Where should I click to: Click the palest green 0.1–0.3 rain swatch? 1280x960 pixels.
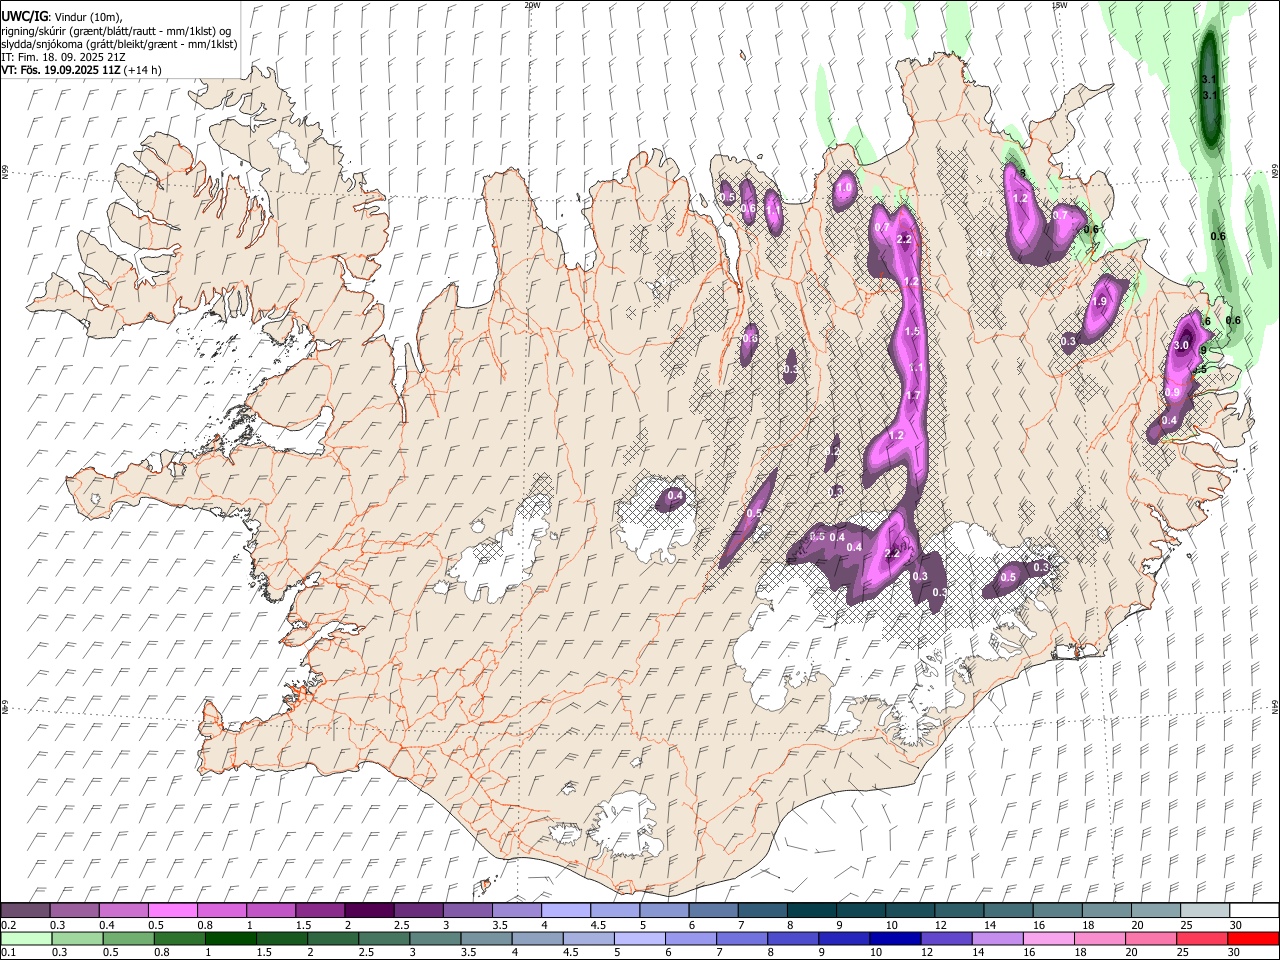[27, 938]
